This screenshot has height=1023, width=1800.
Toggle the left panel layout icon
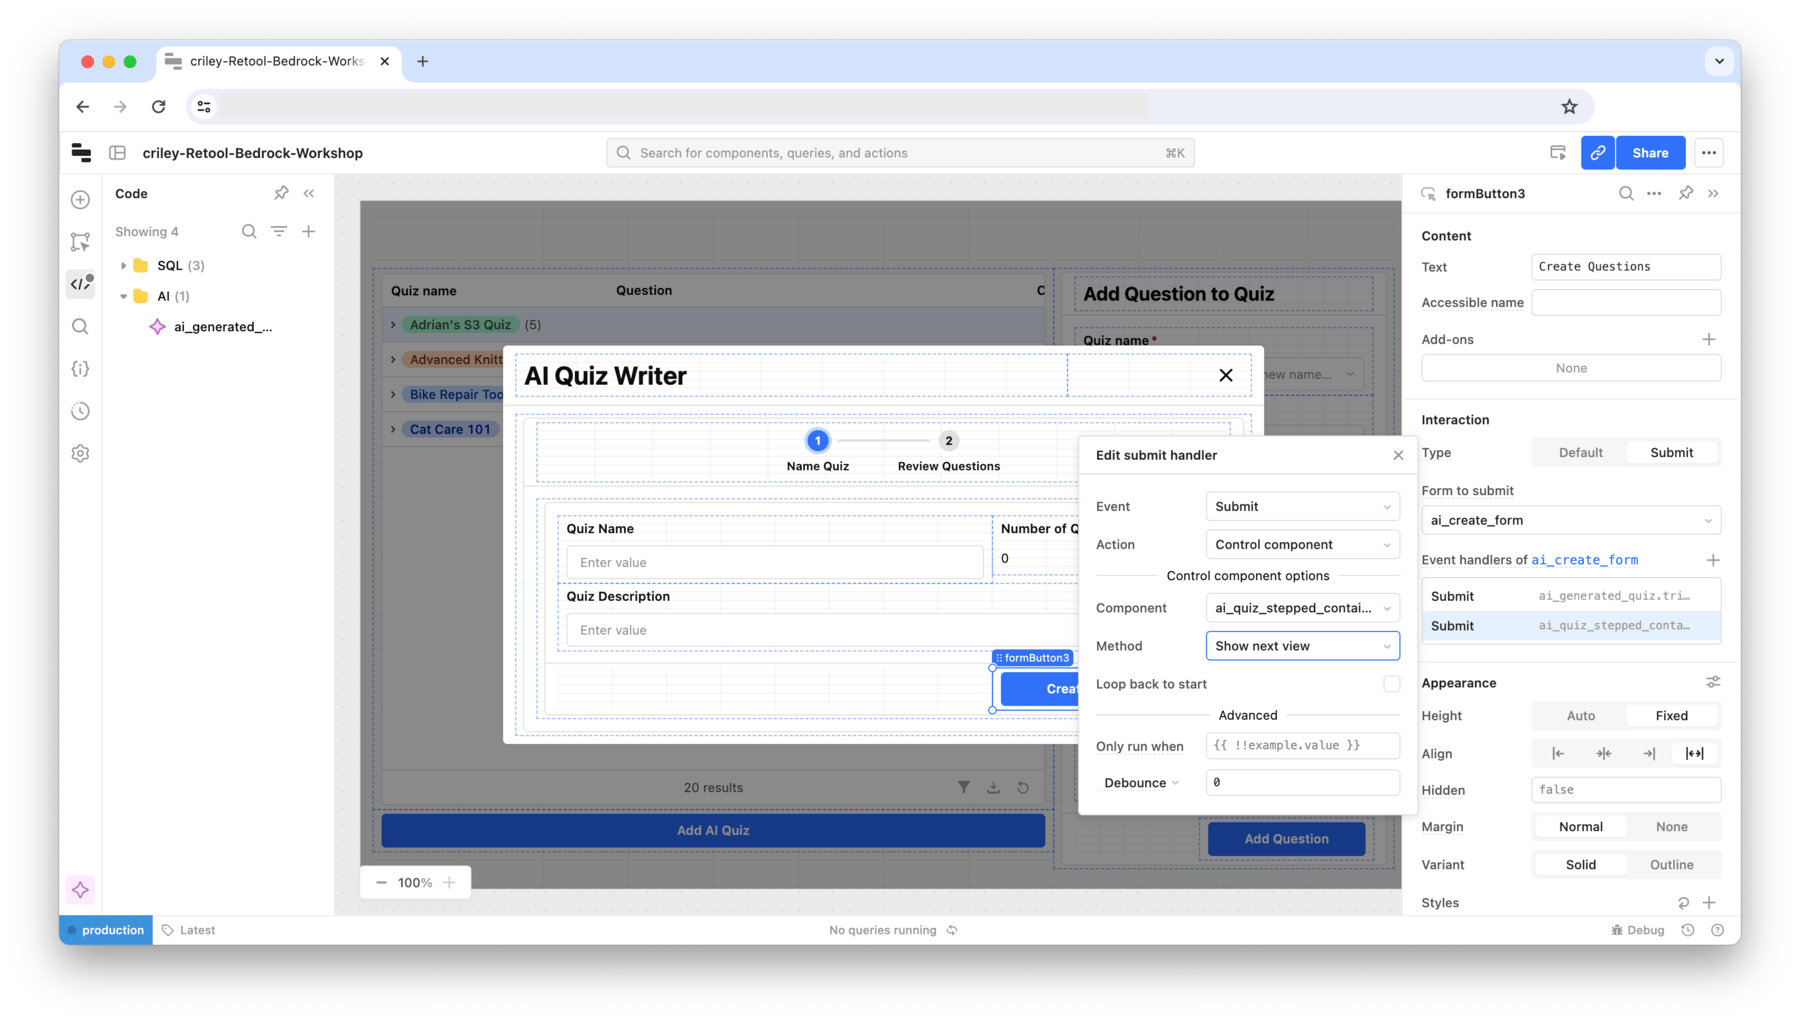(118, 153)
